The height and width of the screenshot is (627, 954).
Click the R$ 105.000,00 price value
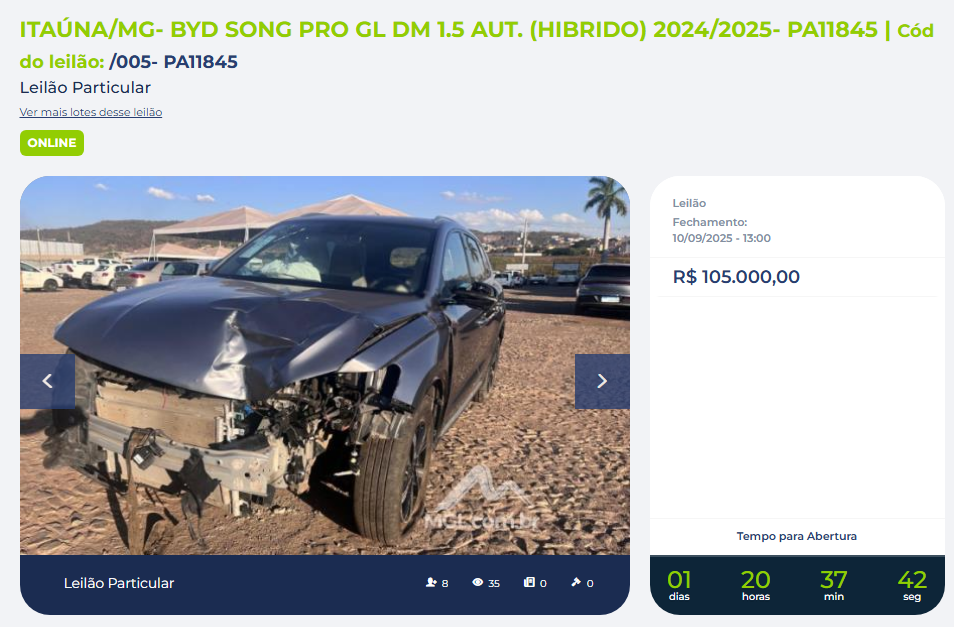[x=736, y=277]
